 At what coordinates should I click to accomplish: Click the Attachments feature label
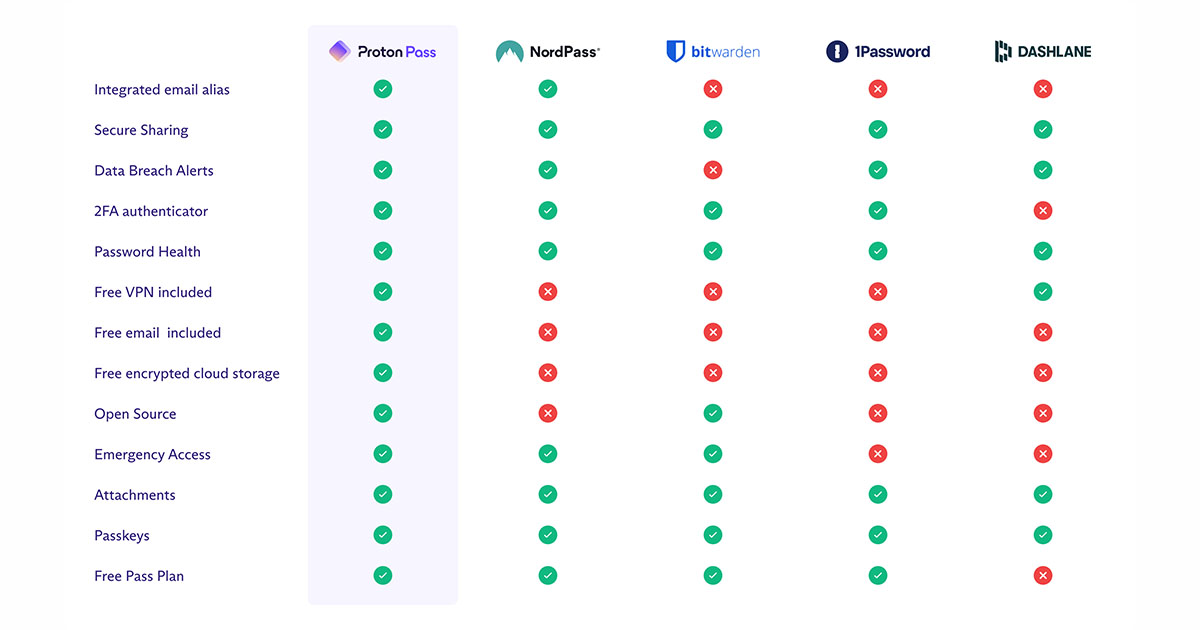135,495
